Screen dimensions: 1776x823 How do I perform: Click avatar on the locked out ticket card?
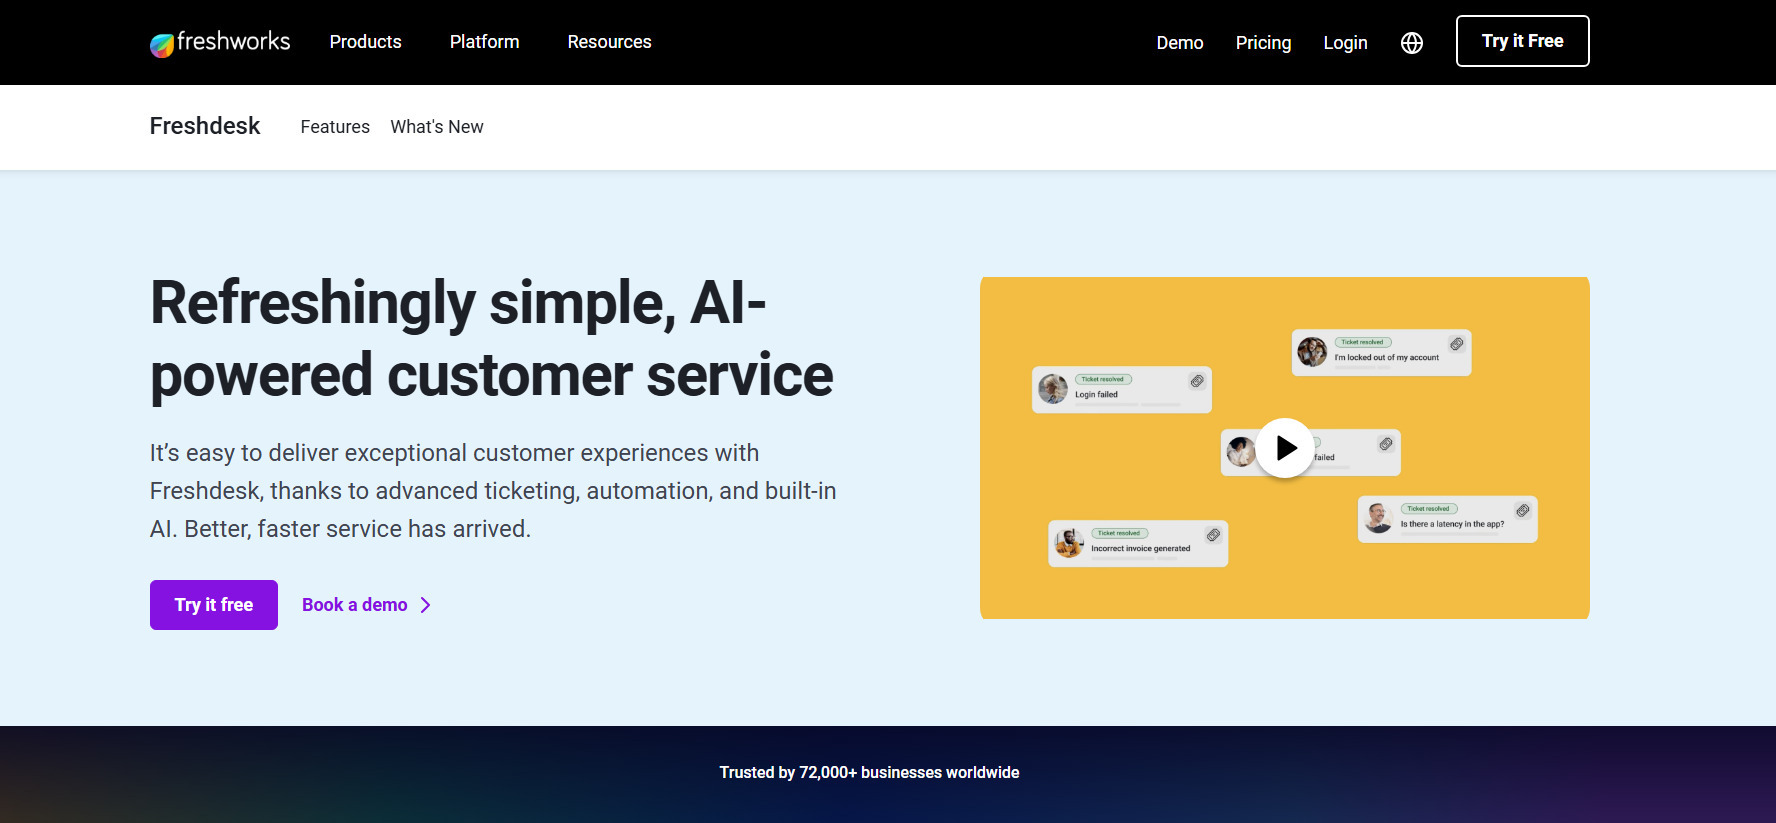coord(1312,352)
